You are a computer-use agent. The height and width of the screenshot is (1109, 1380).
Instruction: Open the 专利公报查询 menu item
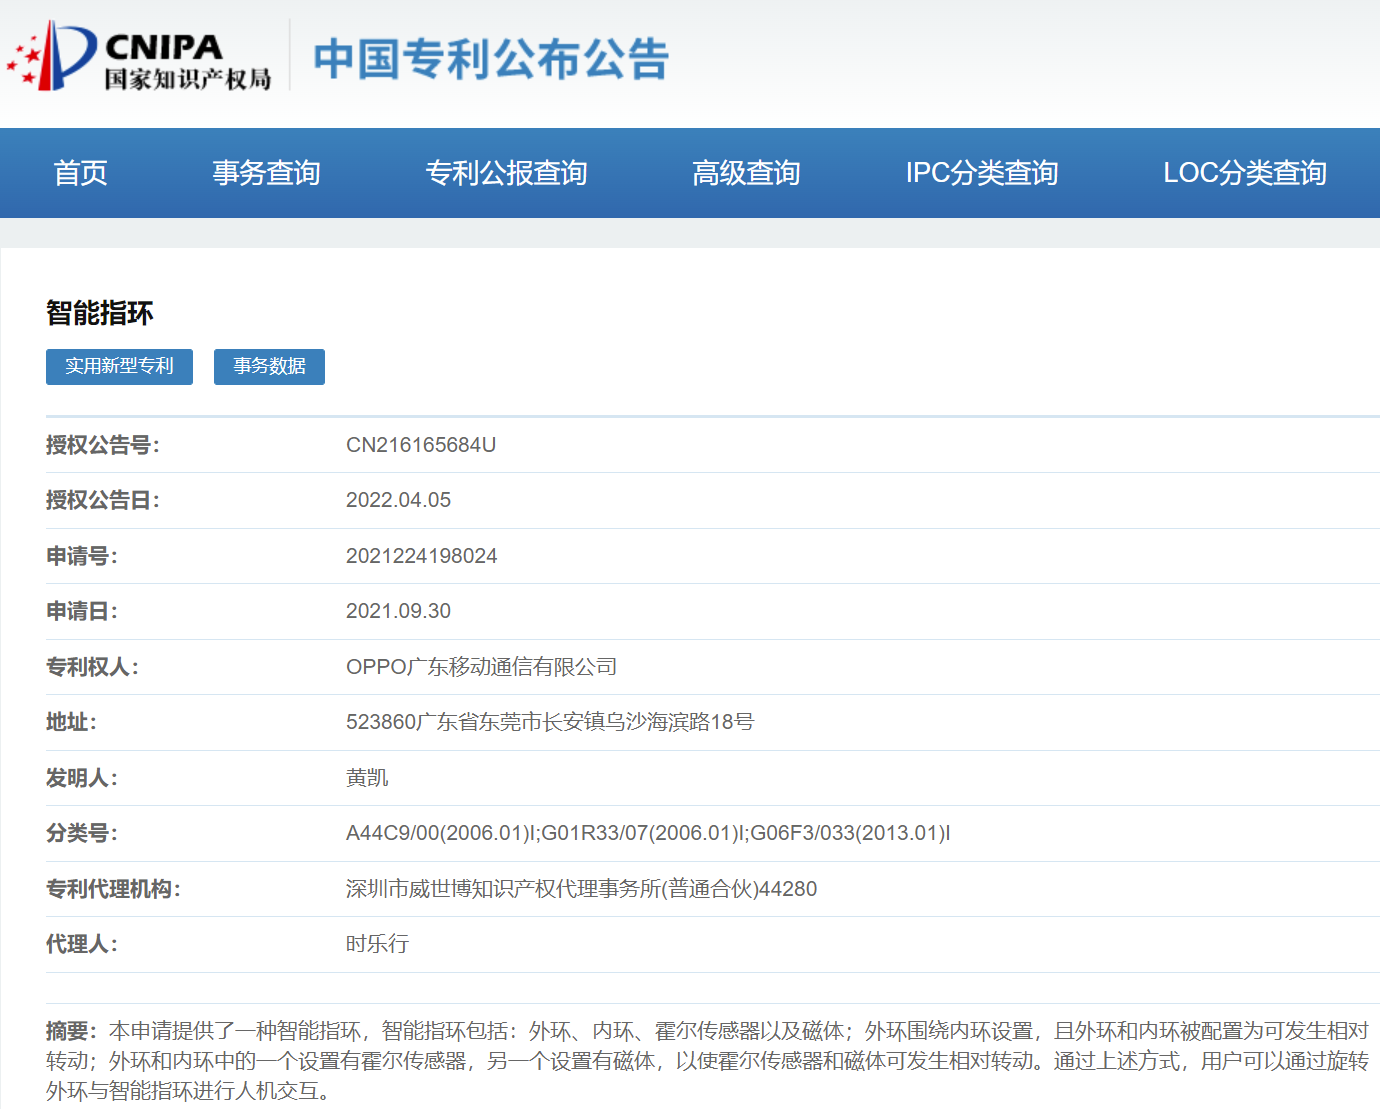pyautogui.click(x=507, y=173)
